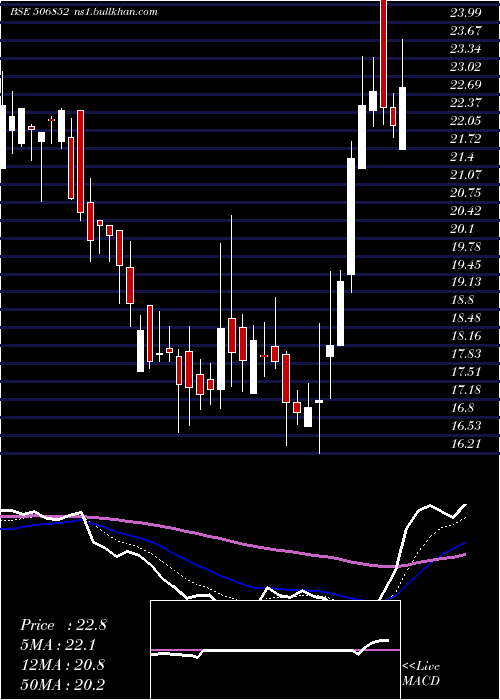500x700 pixels.
Task: Click the 16.8 price axis label
Action: click(462, 408)
